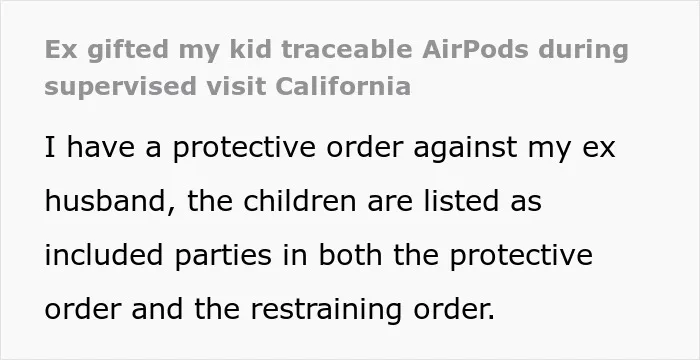Click the word "AirPods" in the title
Screen dimensions: 700x360
pyautogui.click(x=475, y=49)
